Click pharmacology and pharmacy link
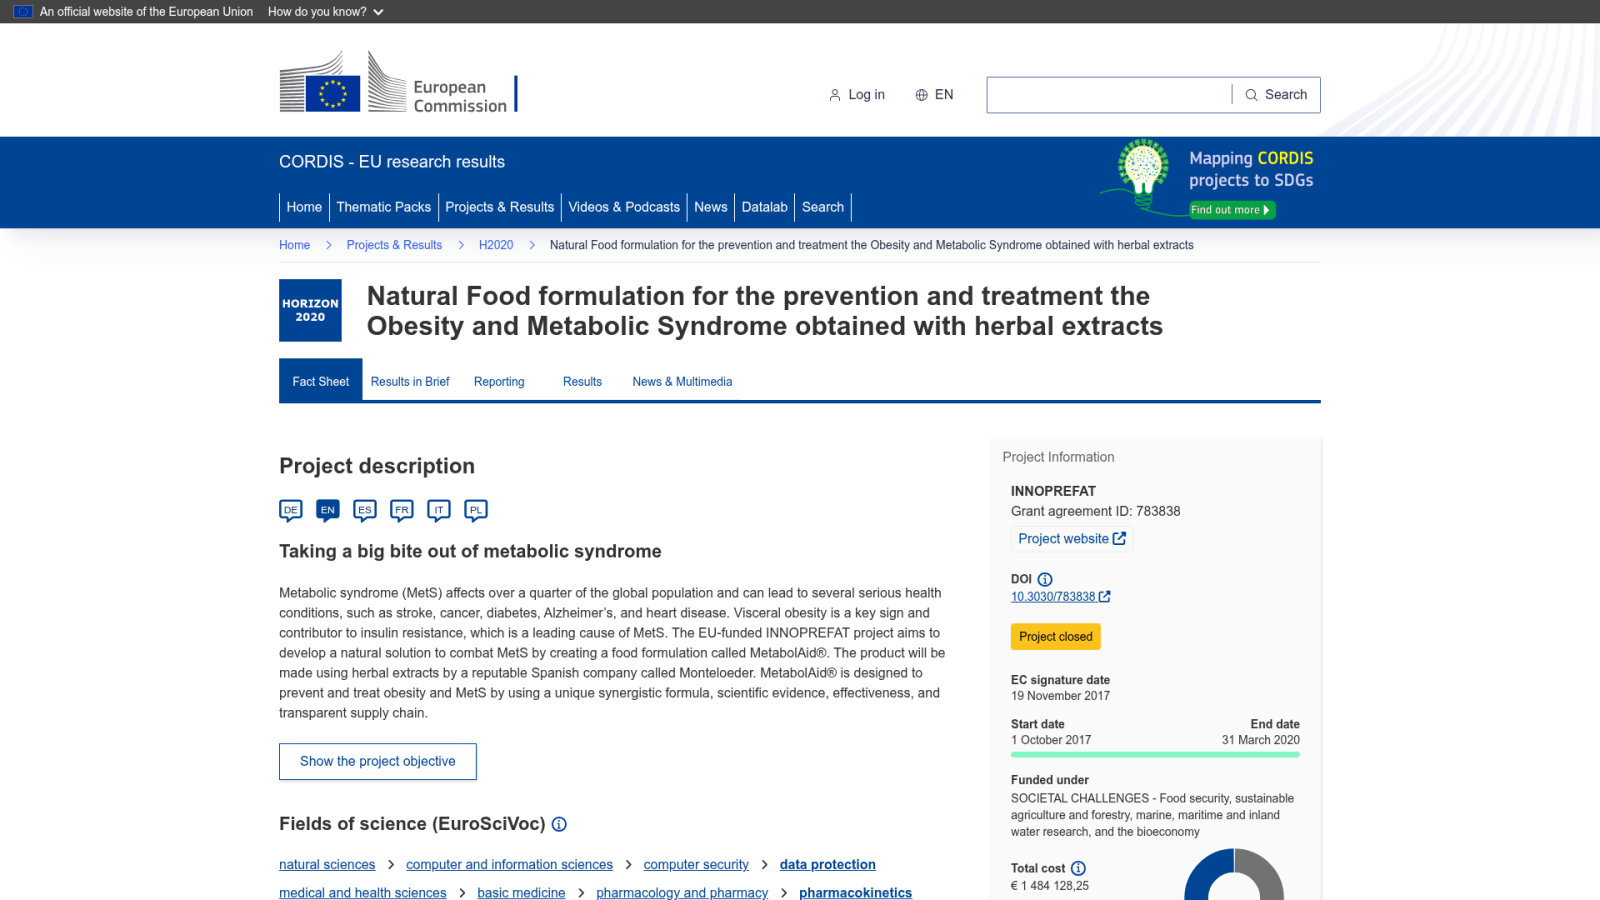 pyautogui.click(x=682, y=893)
